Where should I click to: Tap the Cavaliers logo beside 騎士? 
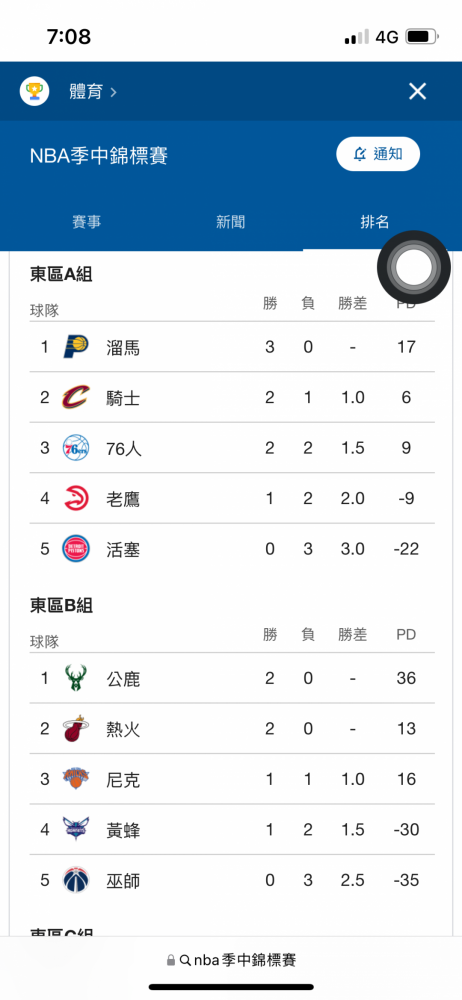tap(76, 397)
